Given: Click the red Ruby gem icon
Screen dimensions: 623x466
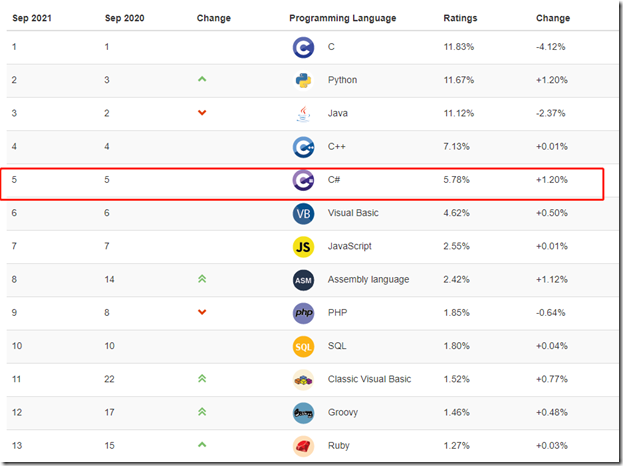Looking at the screenshot, I should click(x=303, y=446).
